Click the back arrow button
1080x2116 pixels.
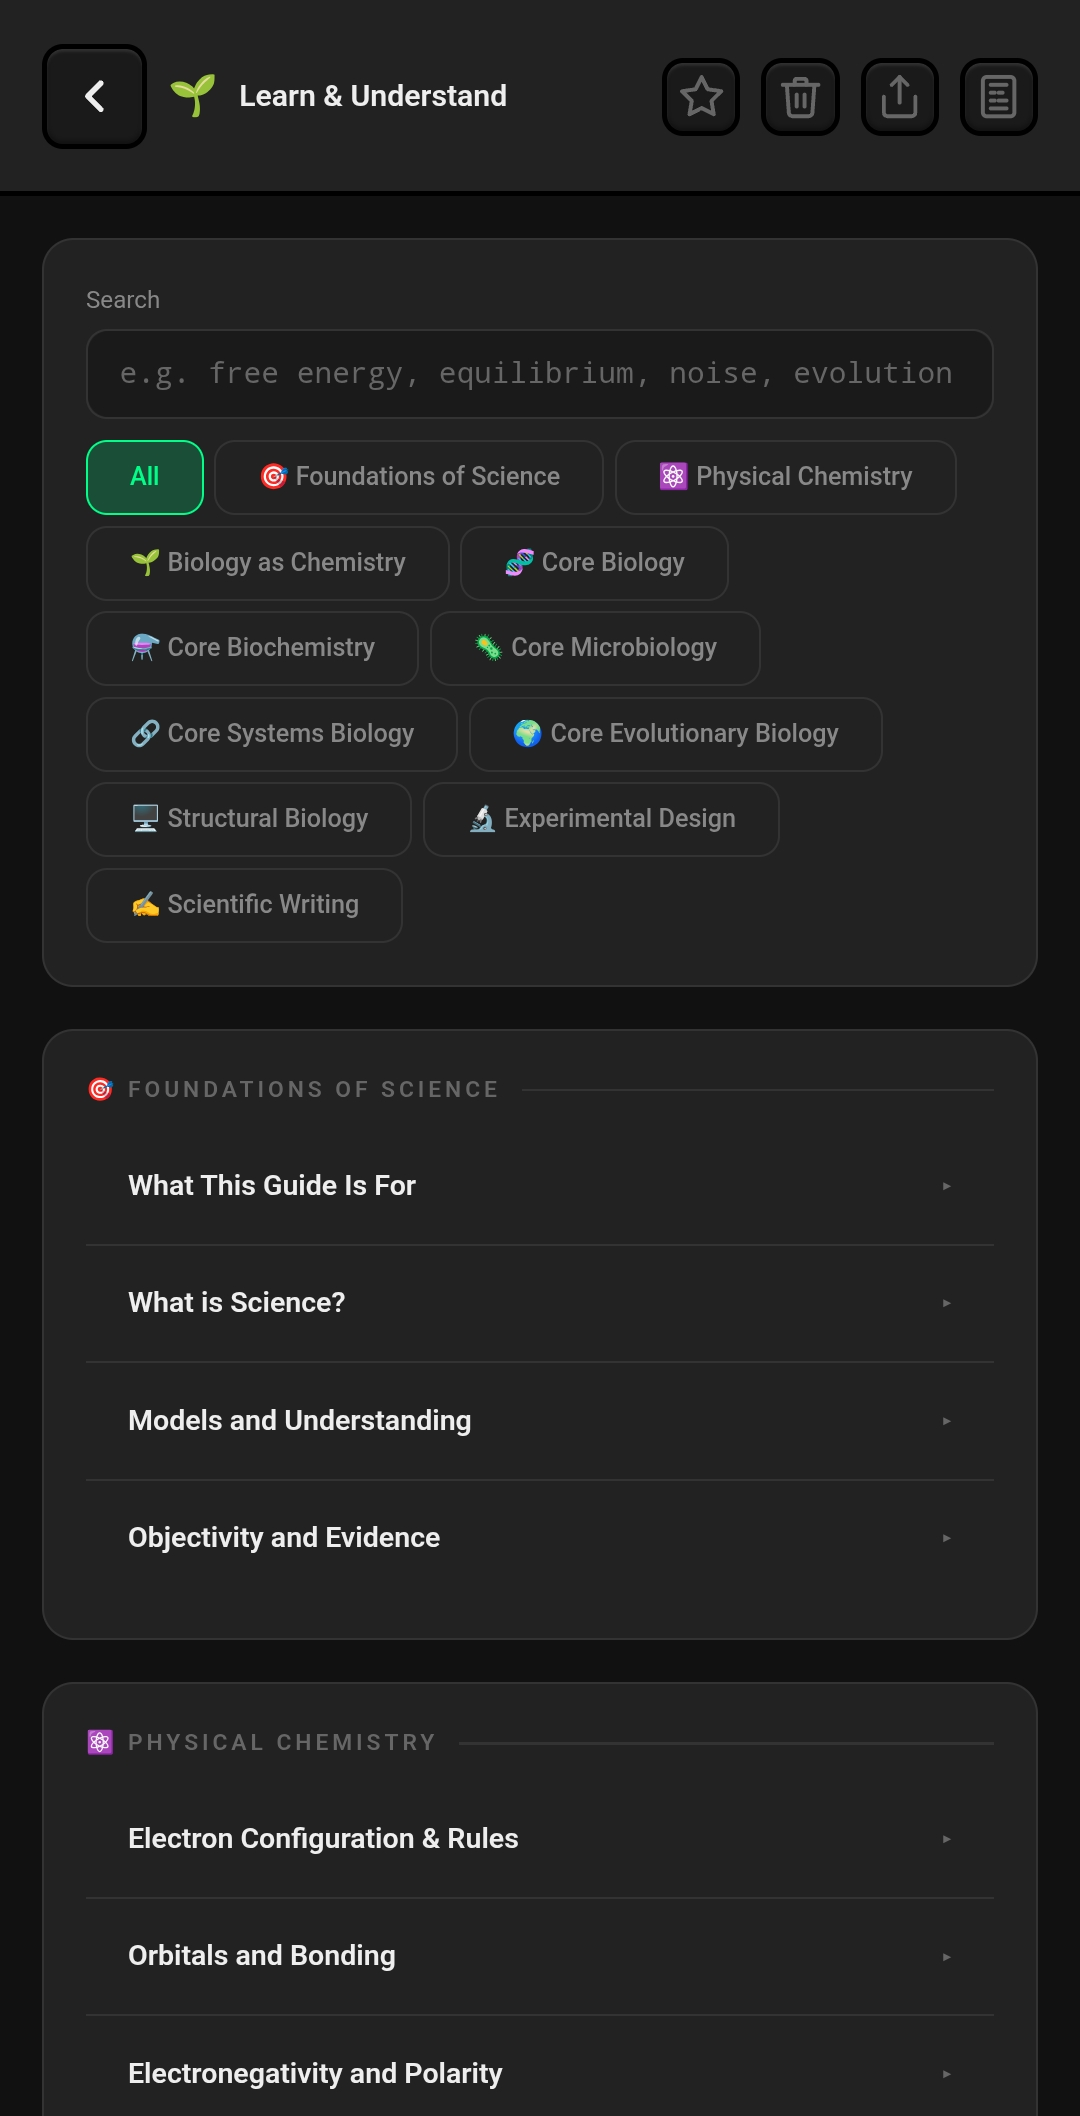(94, 97)
